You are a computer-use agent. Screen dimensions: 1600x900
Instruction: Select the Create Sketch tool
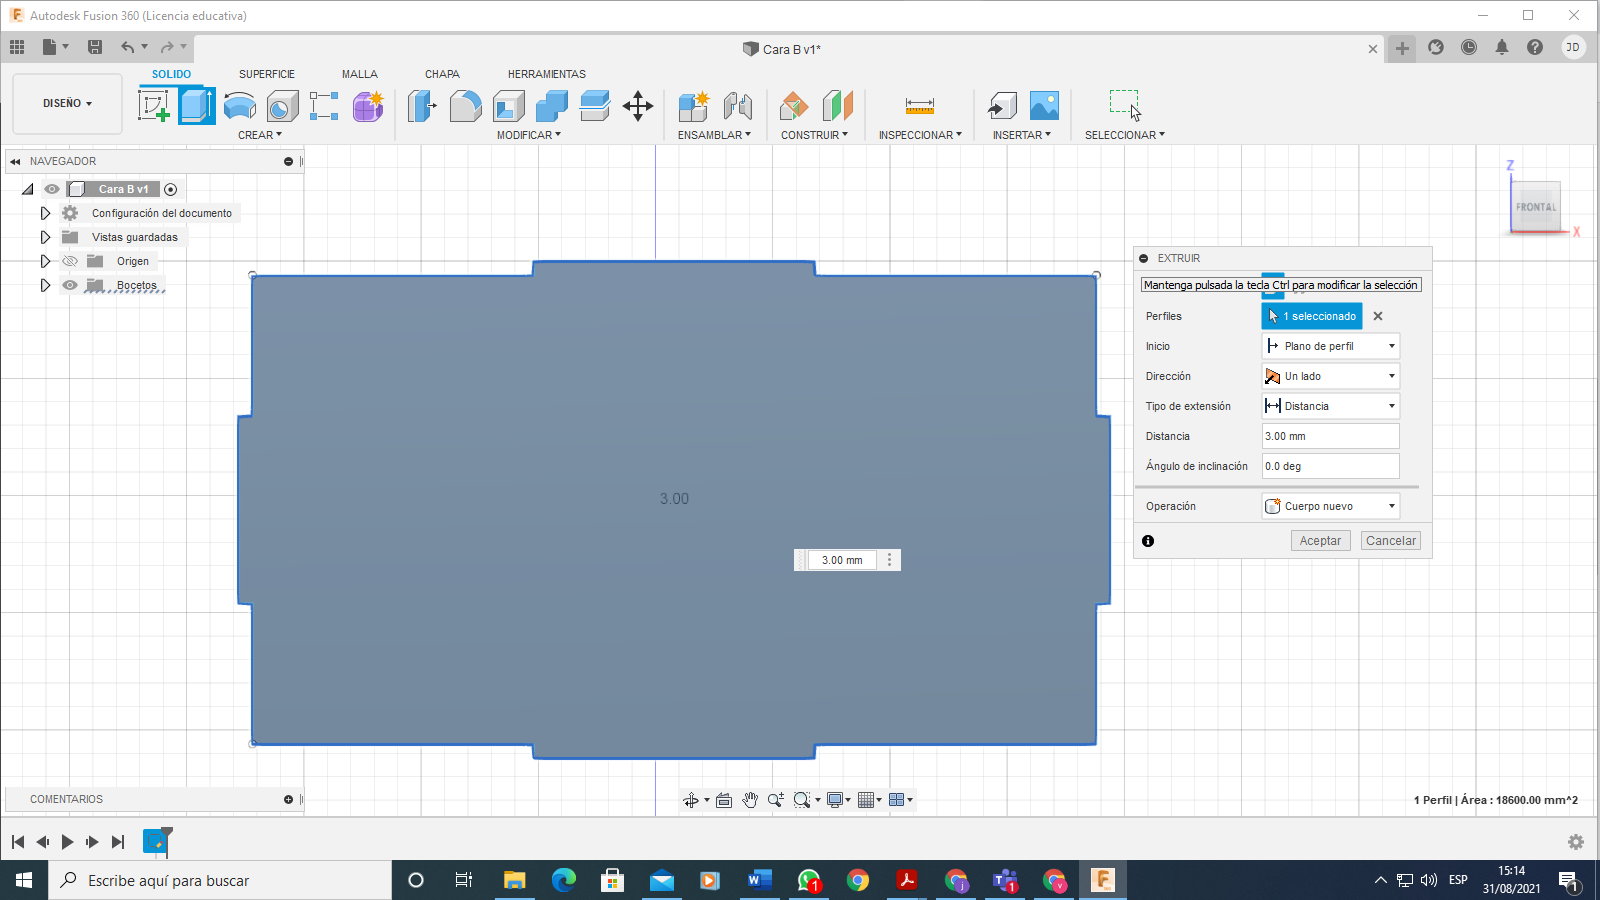pyautogui.click(x=154, y=105)
